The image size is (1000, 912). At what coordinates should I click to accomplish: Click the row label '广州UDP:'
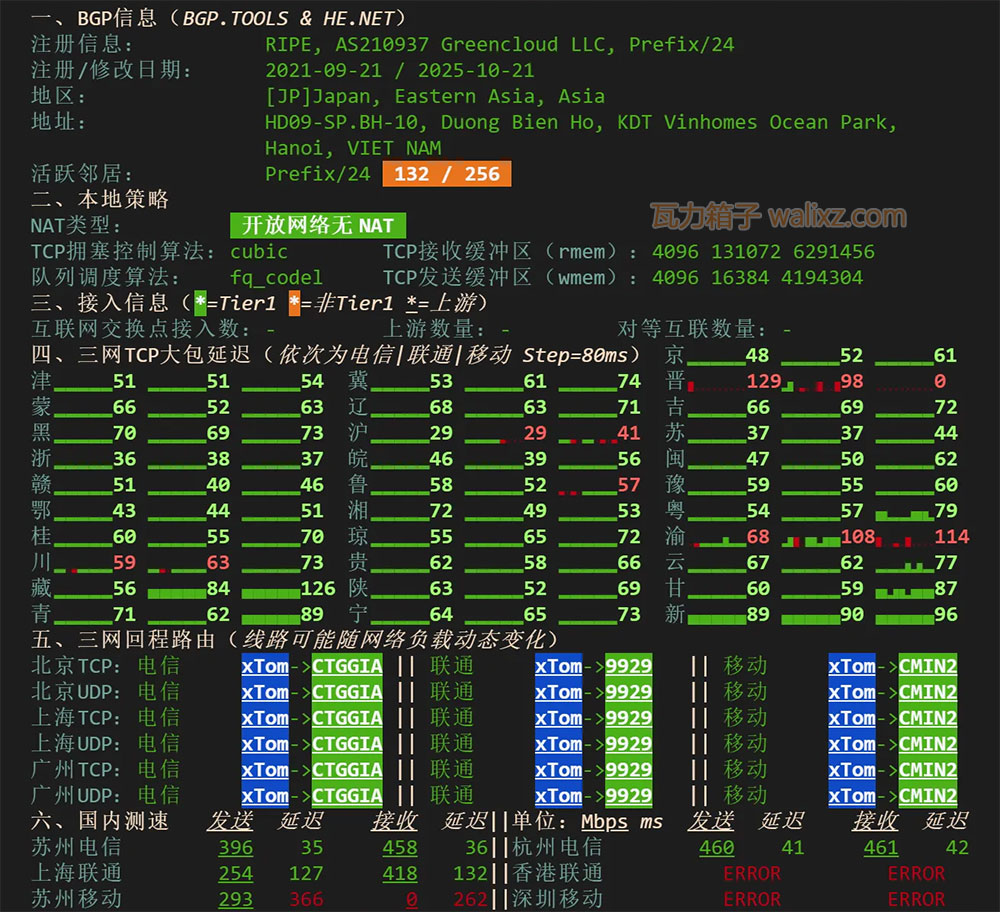point(76,796)
